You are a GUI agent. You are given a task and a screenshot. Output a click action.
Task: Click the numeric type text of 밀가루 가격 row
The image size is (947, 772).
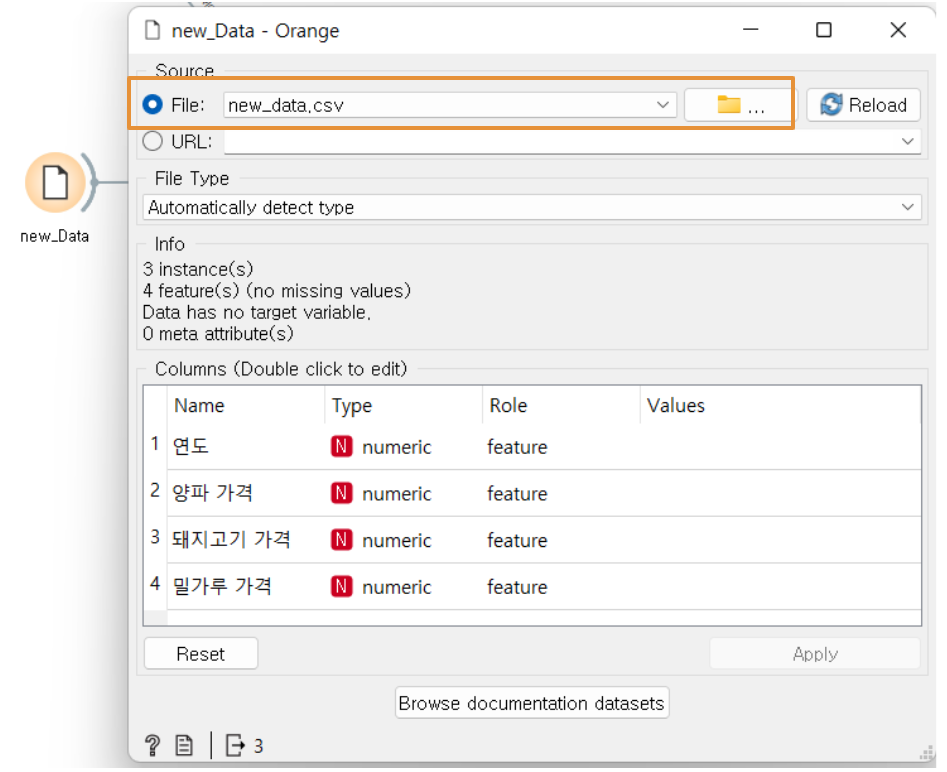click(396, 587)
